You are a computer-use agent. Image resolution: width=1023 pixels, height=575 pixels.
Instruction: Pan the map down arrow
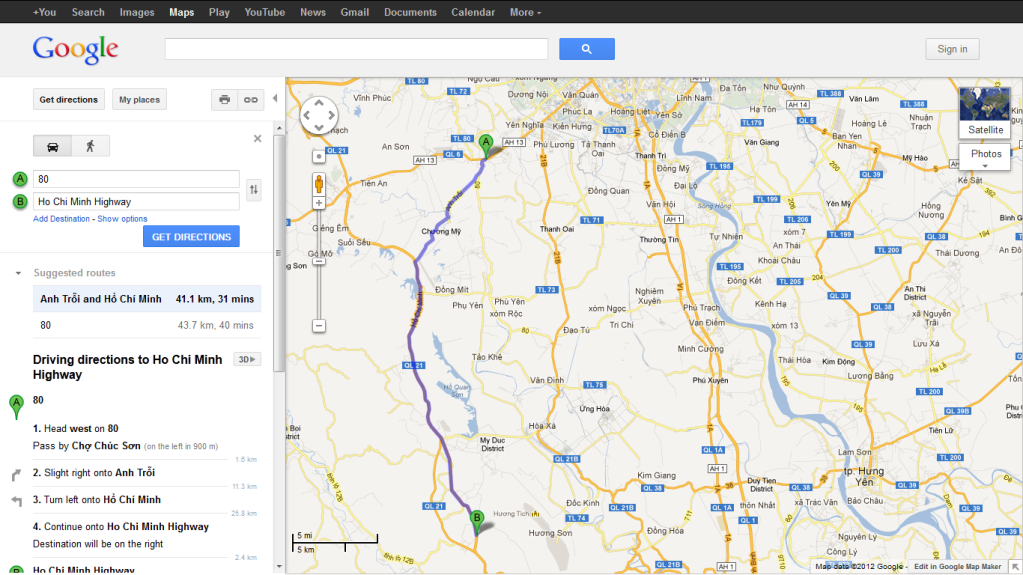click(x=319, y=128)
